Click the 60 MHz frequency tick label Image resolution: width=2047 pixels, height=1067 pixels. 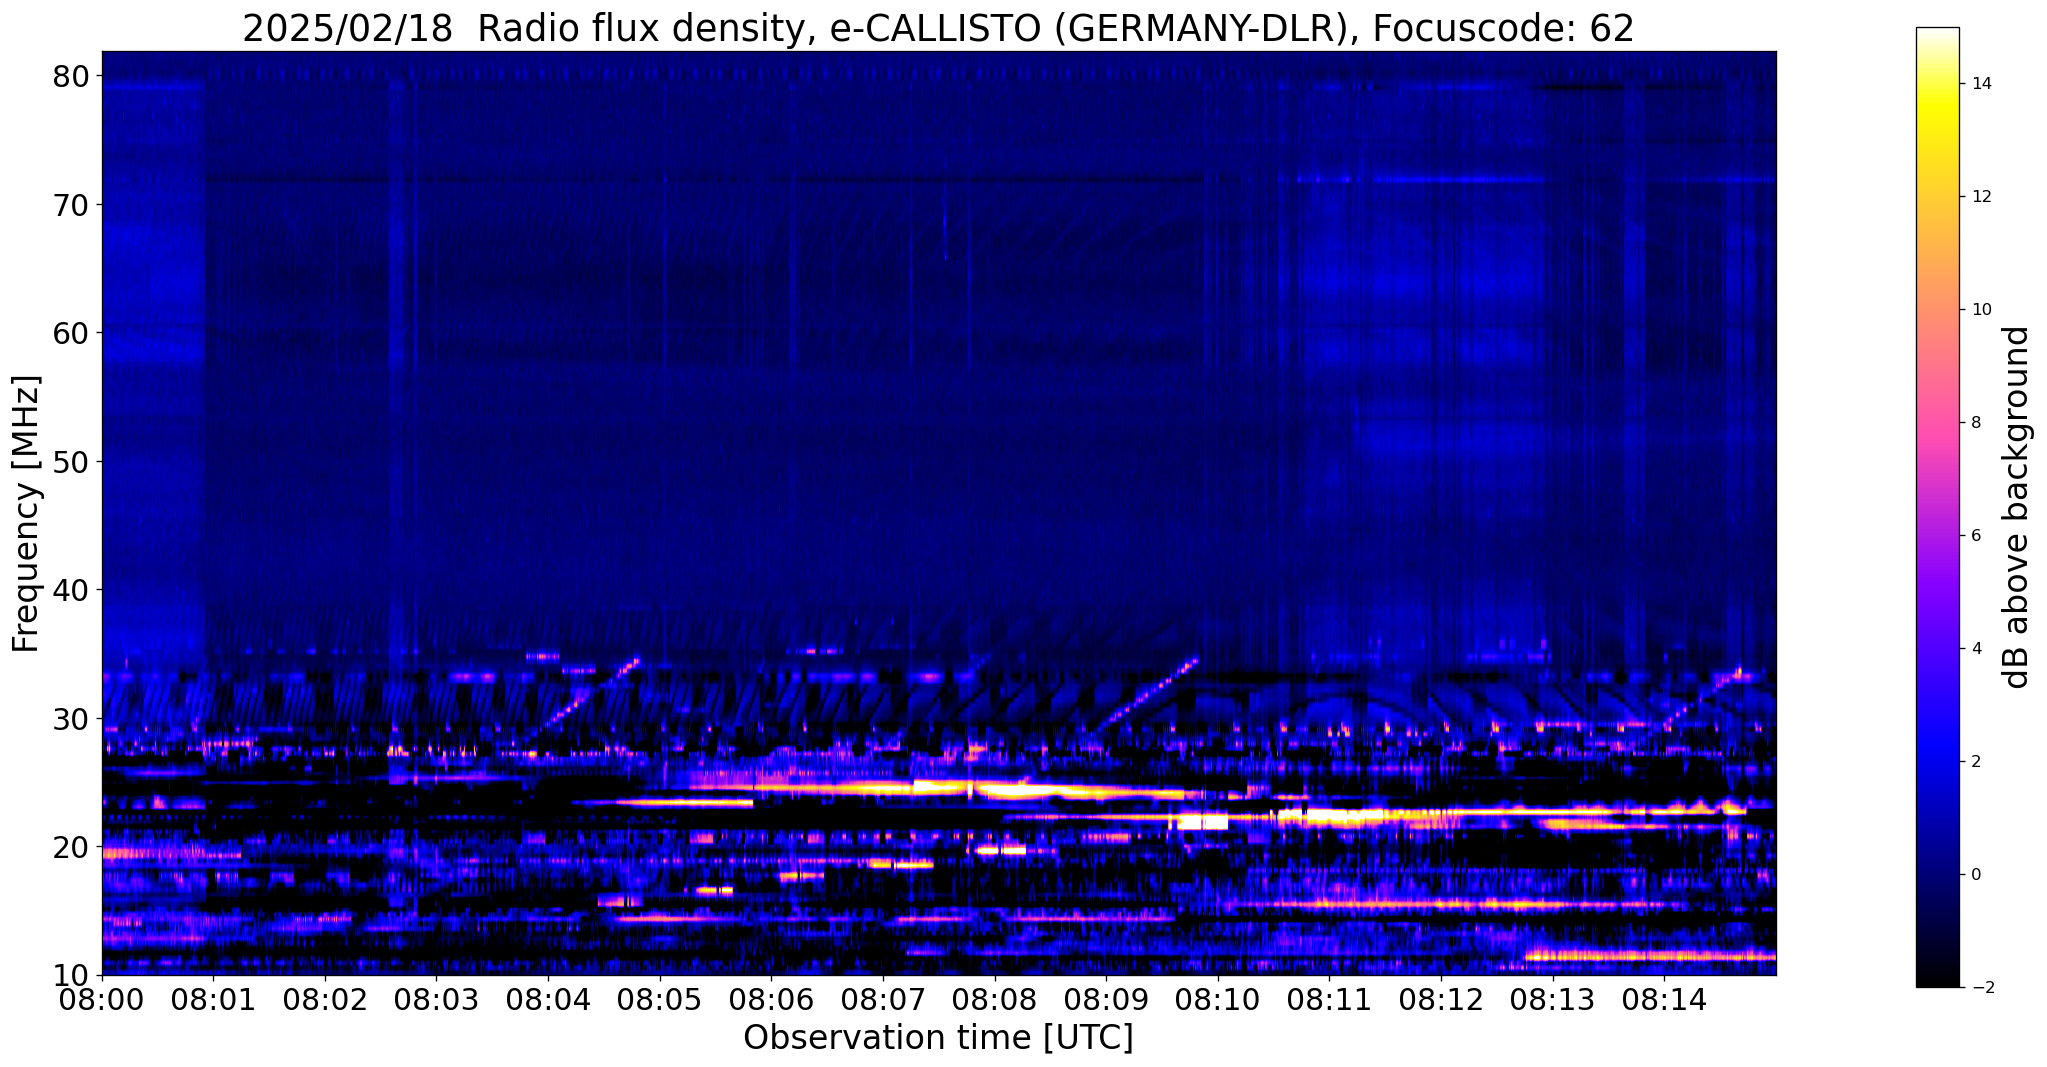coord(72,333)
